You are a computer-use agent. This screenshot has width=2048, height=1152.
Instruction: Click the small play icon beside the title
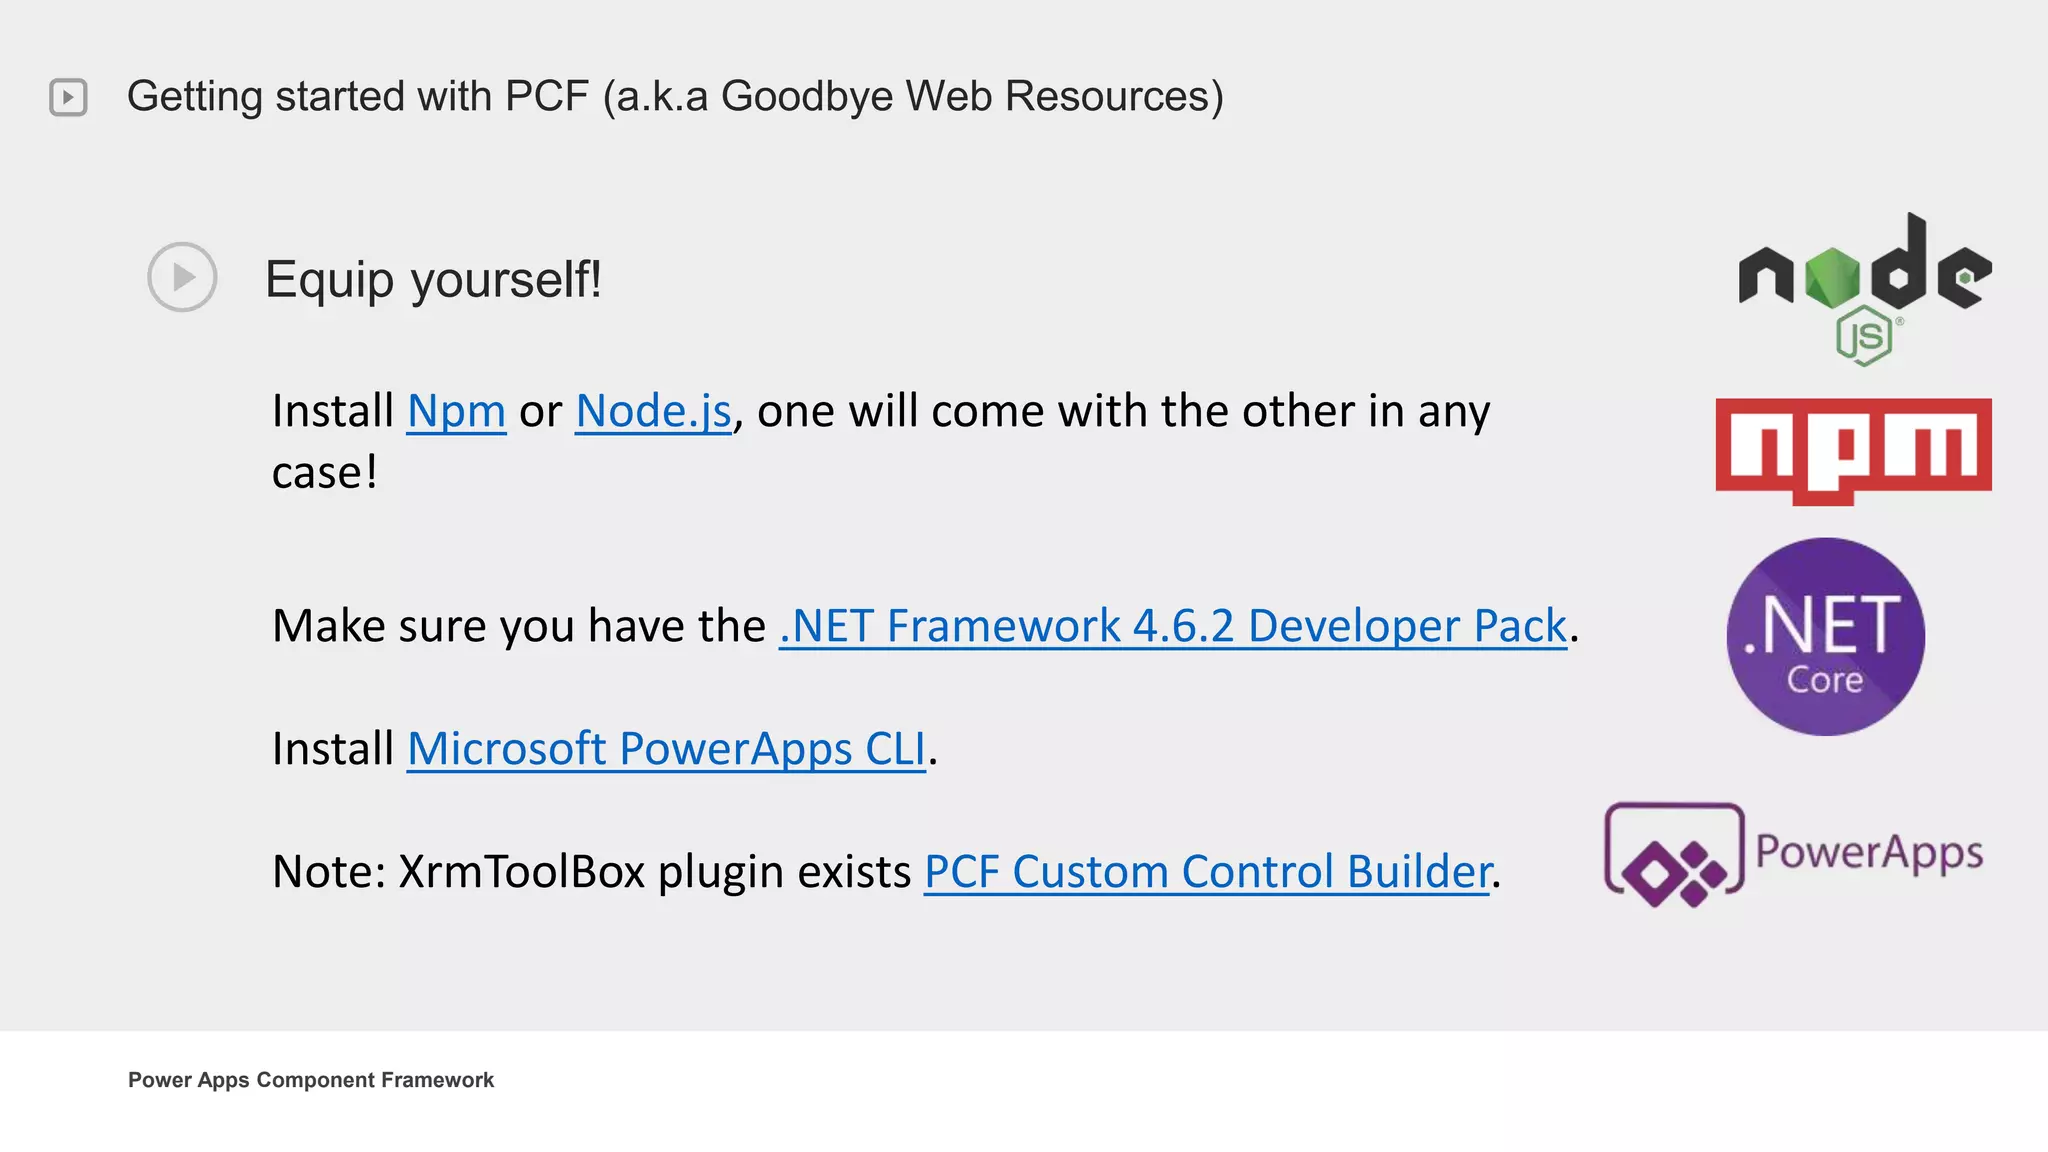point(68,97)
